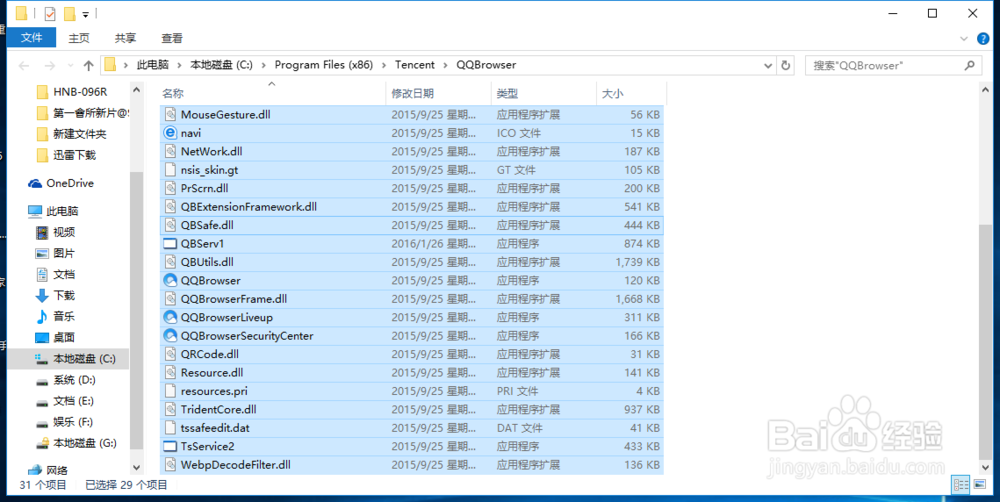Open the 新建文件夹 folder in sidebar
This screenshot has height=502, width=1000.
tap(79, 134)
